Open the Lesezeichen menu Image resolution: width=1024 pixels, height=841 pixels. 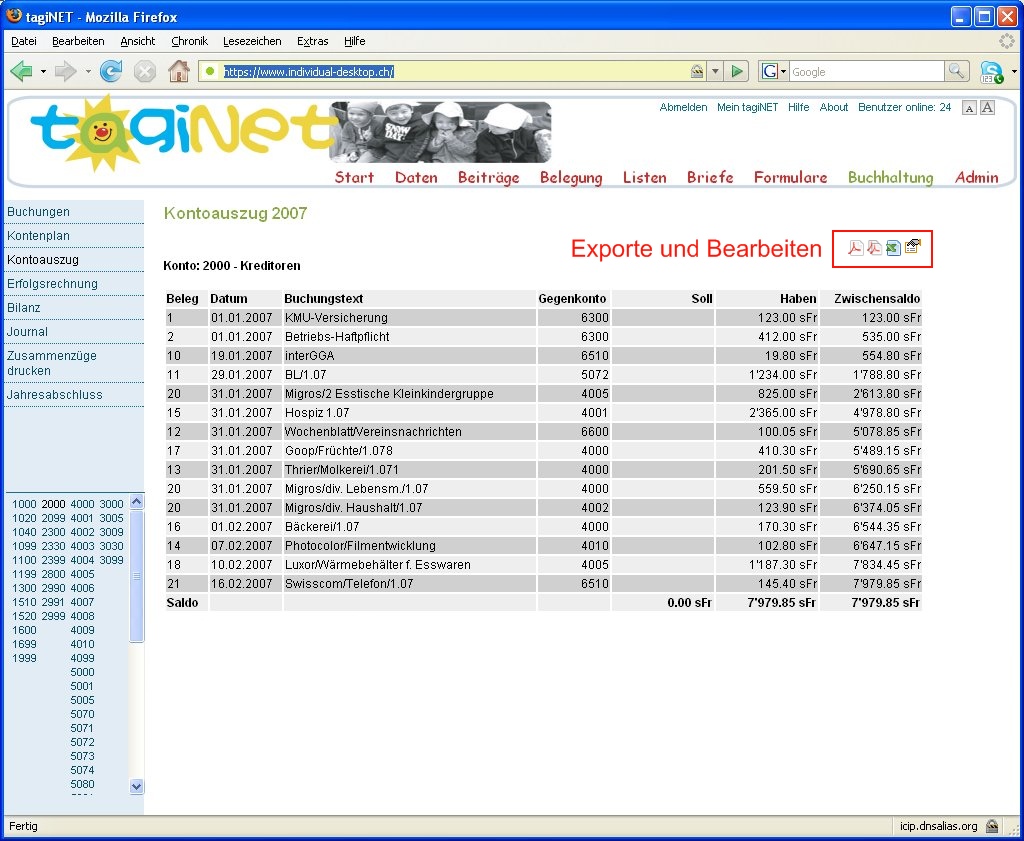252,41
